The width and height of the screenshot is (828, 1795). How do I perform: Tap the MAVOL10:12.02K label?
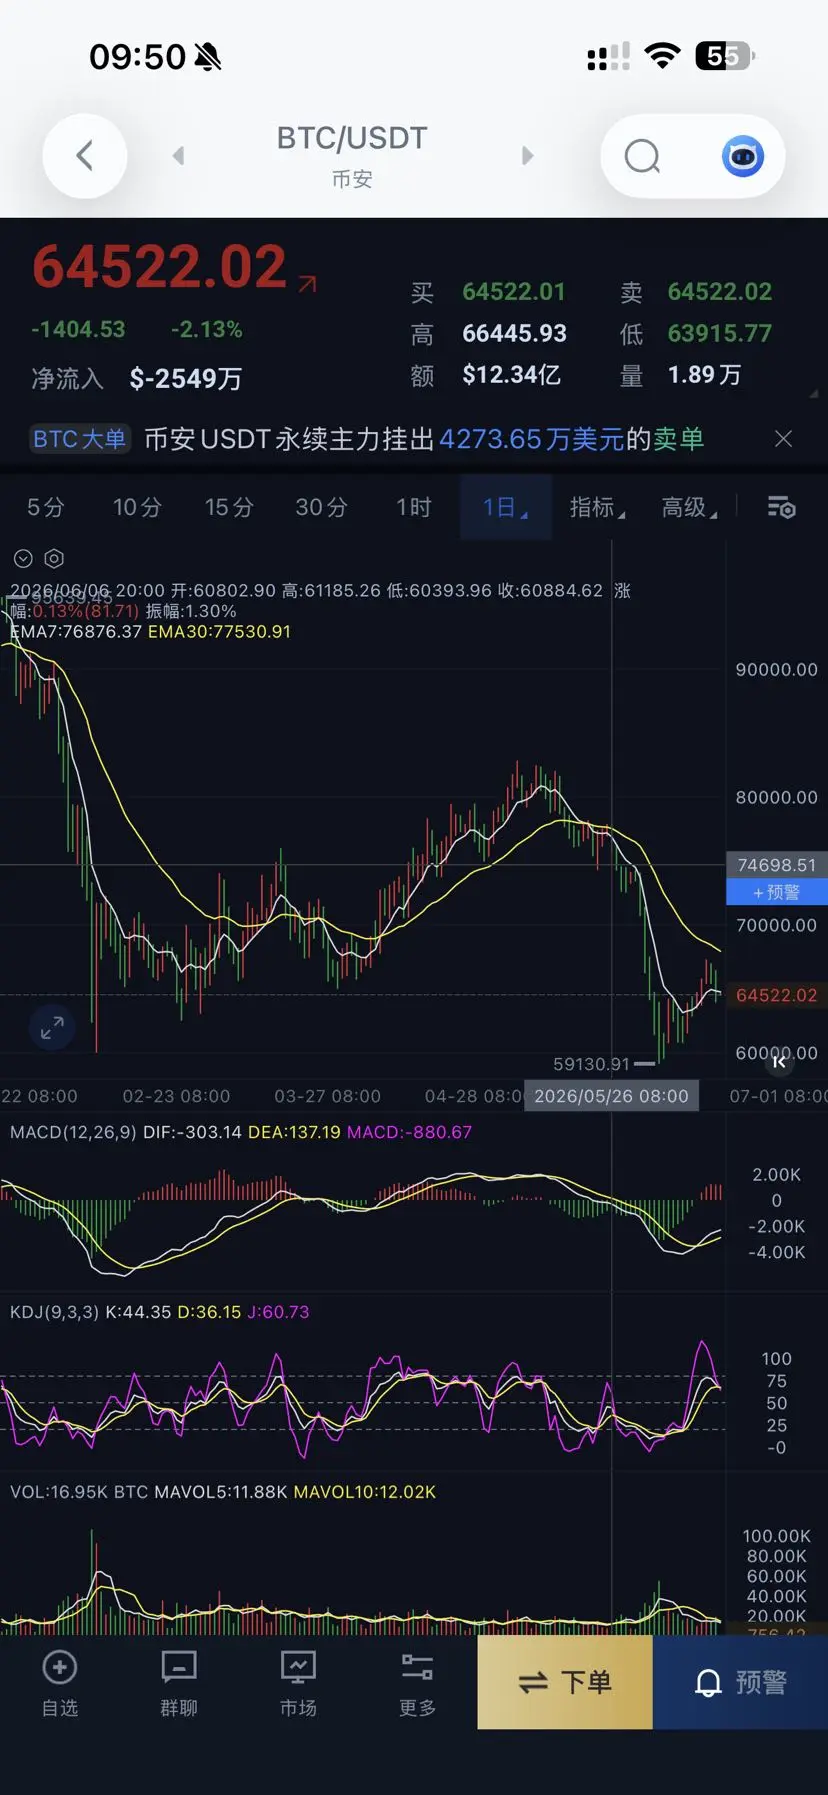tap(365, 1492)
